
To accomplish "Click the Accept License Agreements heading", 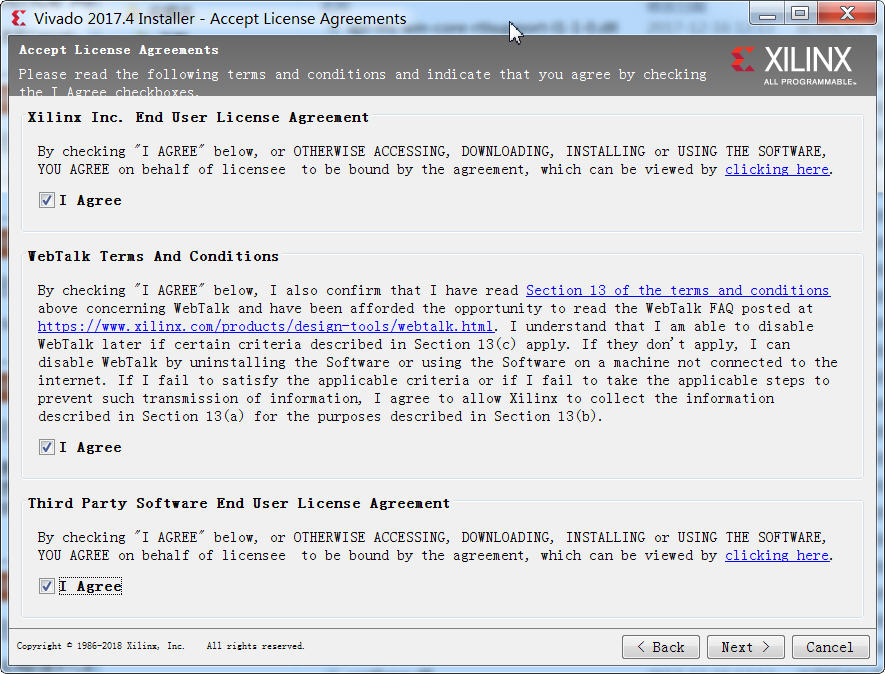I will tap(119, 50).
